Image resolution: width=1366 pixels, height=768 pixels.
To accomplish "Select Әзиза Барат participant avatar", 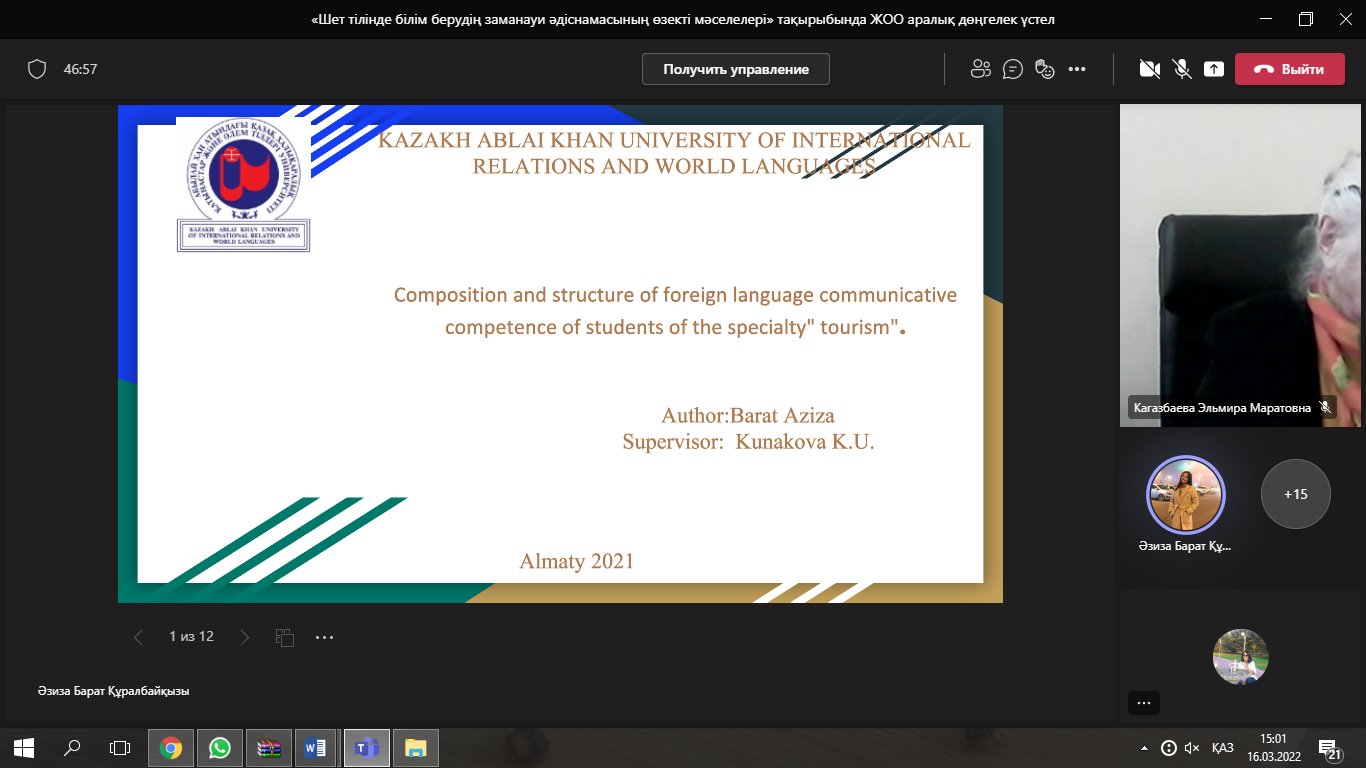I will click(1185, 495).
